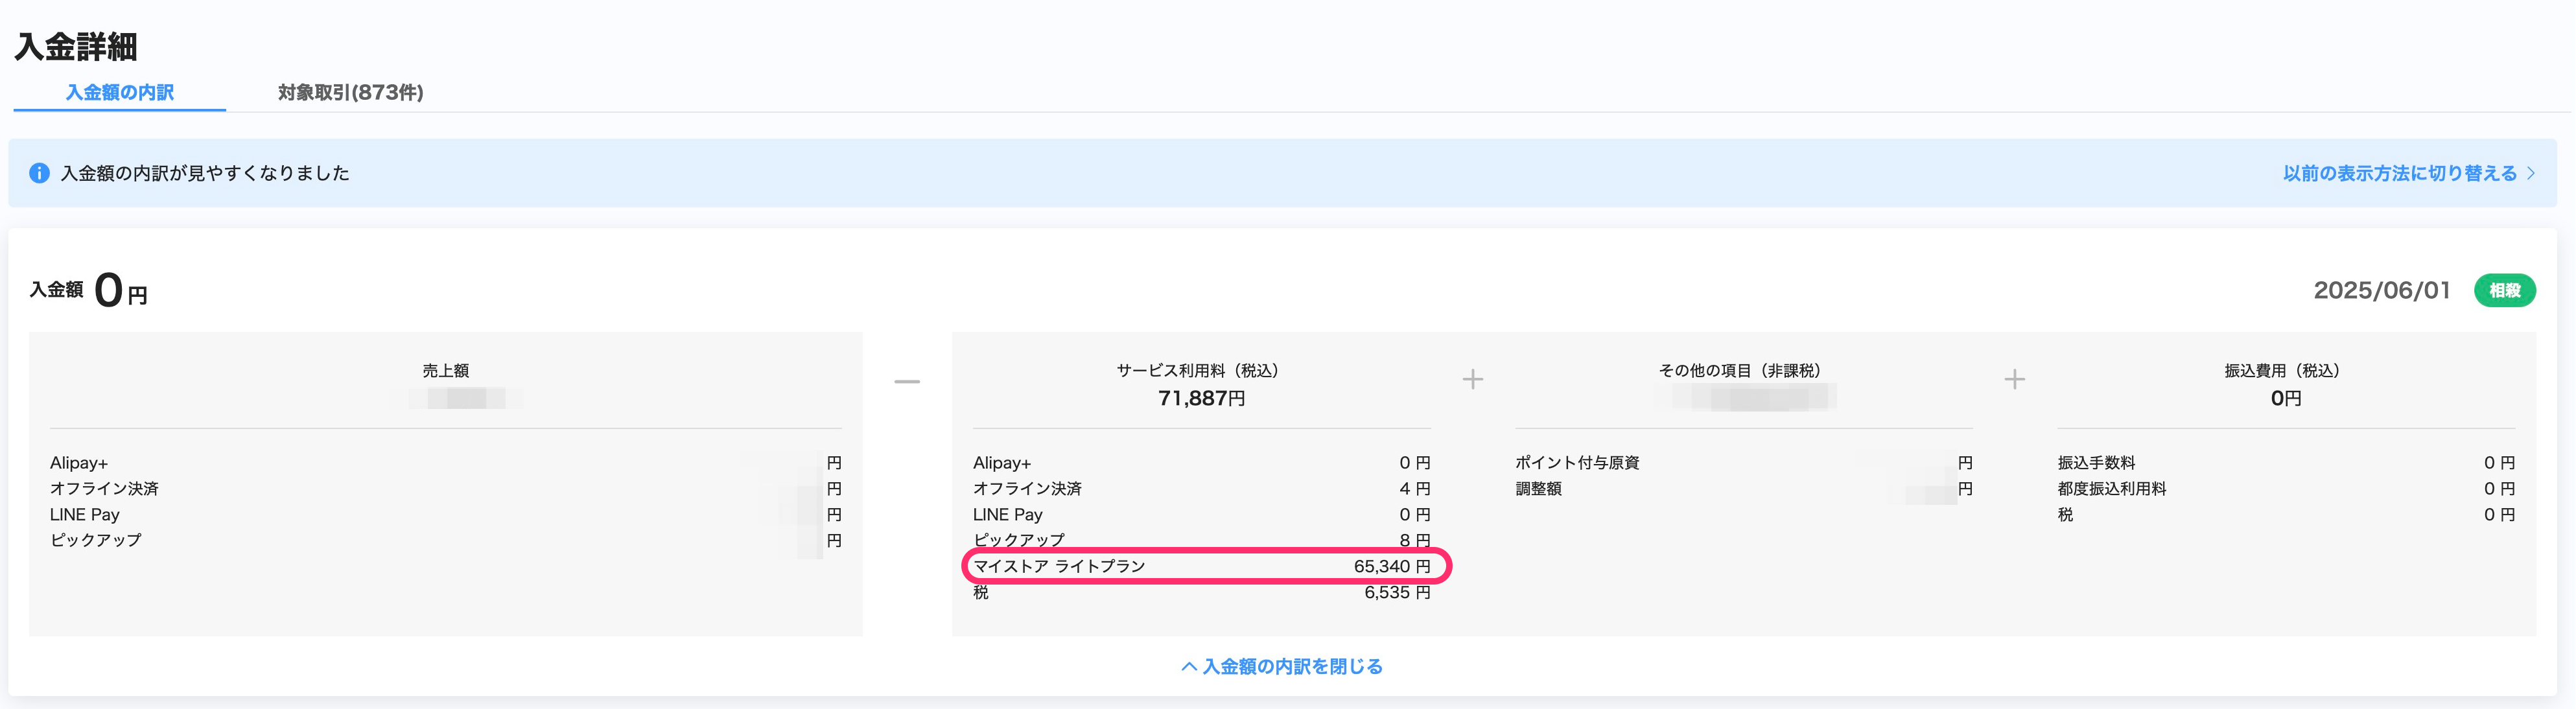Click the plus sign before 振込費用
The height and width of the screenshot is (709, 2576).
pyautogui.click(x=2014, y=379)
